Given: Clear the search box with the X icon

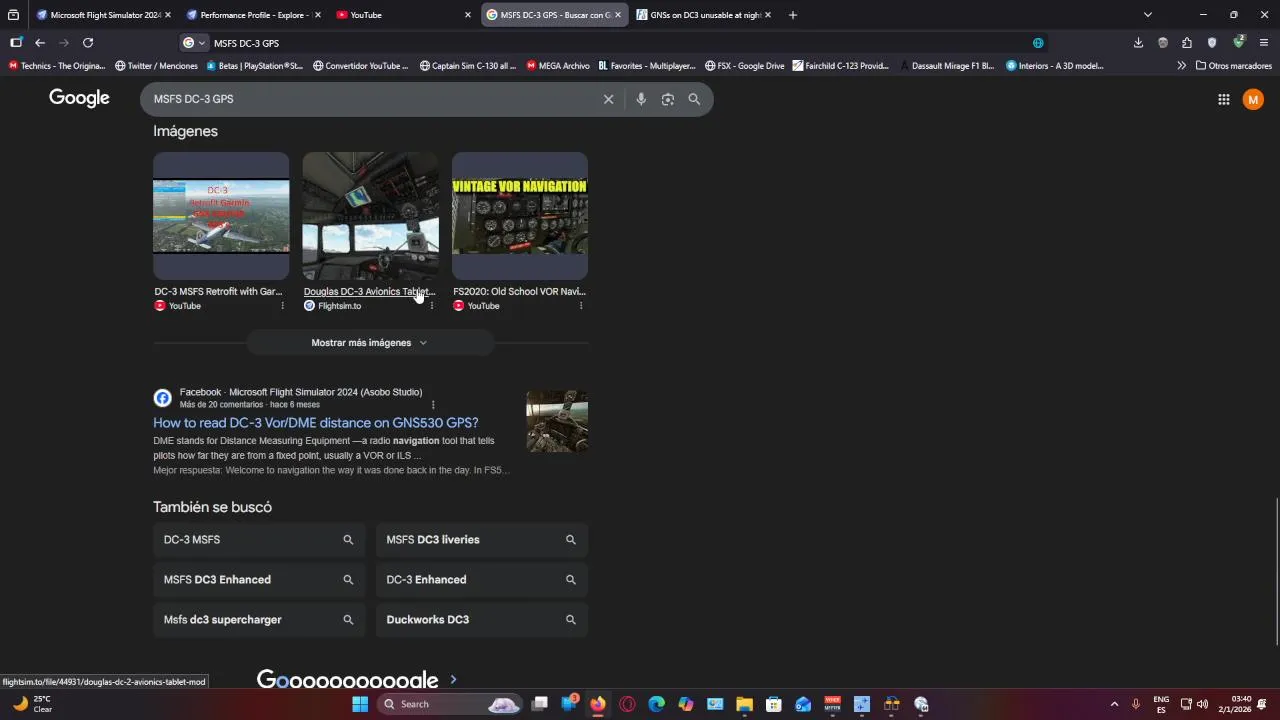Looking at the screenshot, I should pos(608,99).
